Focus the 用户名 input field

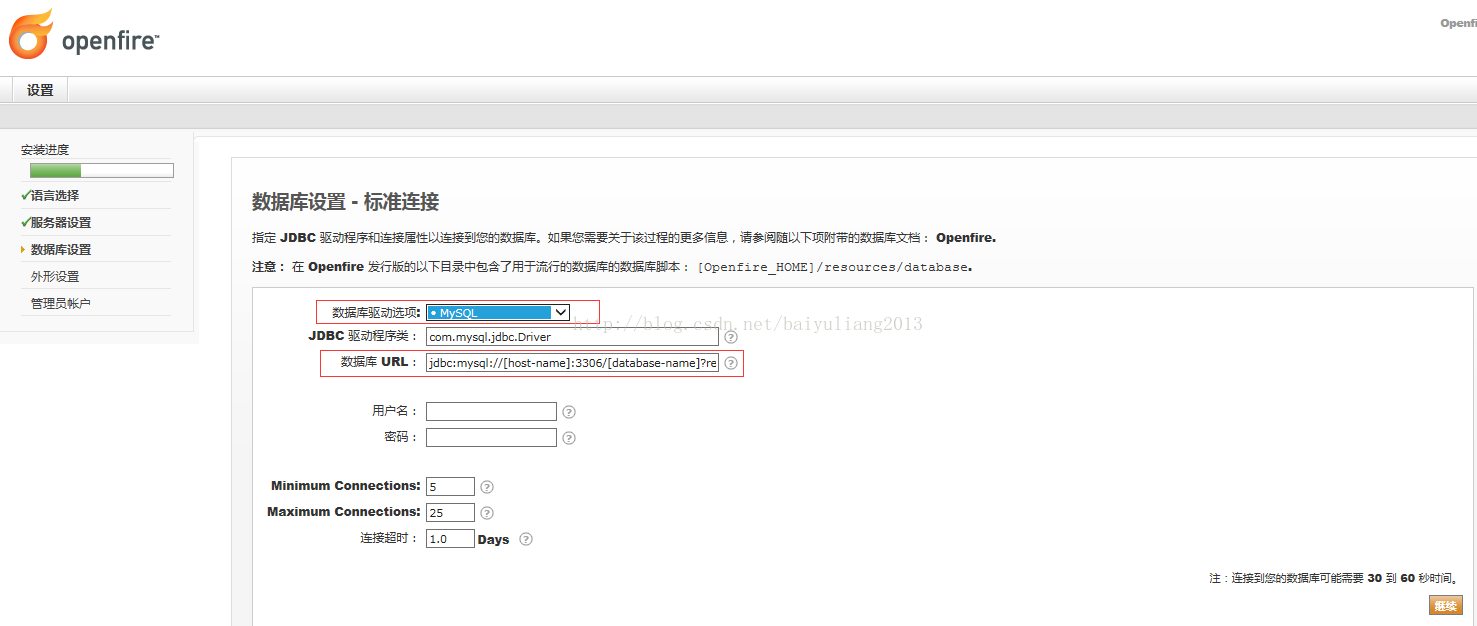coord(491,411)
